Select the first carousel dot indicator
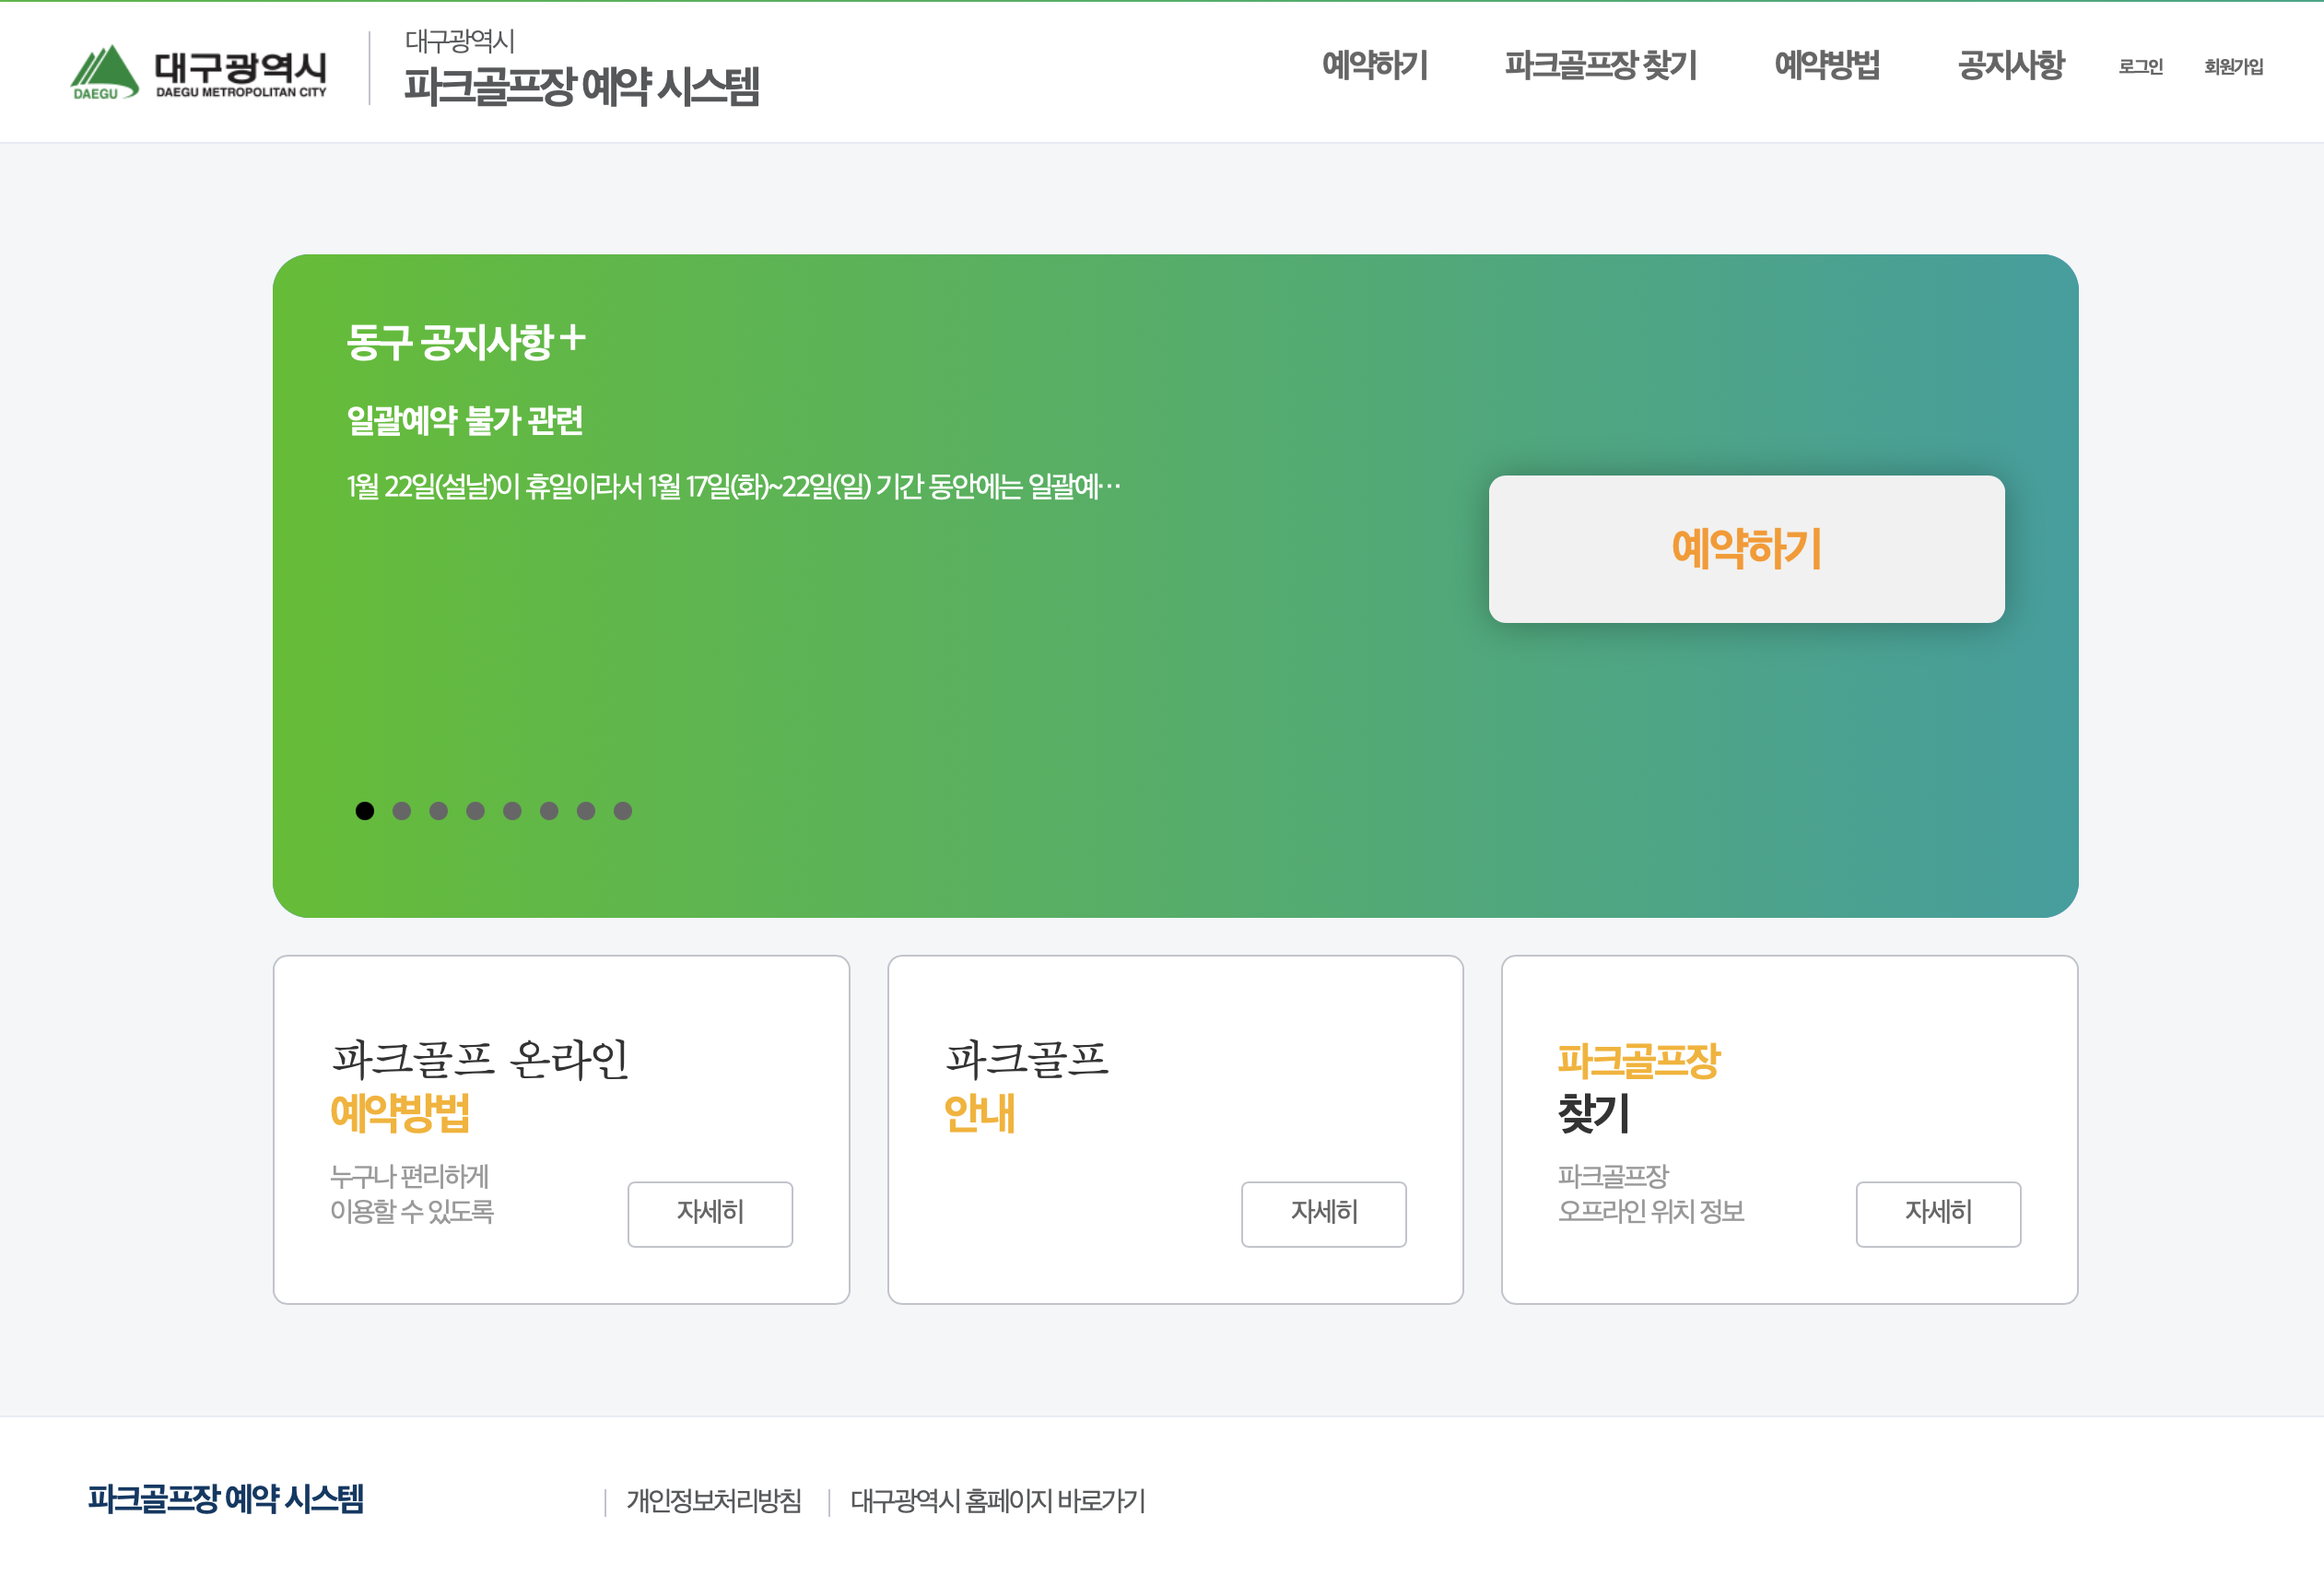Viewport: 2324px width, 1574px height. 365,811
